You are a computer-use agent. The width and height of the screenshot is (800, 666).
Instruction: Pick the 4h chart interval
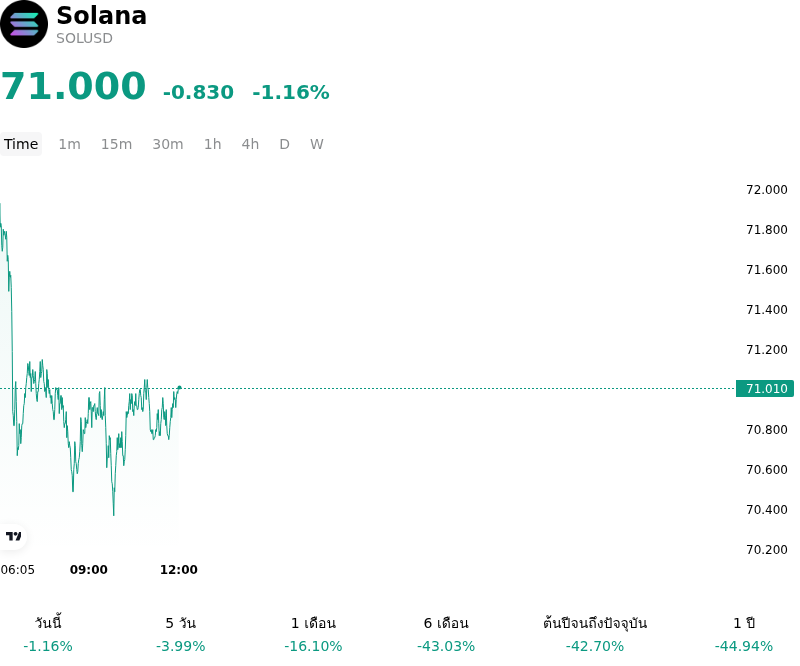[x=250, y=144]
